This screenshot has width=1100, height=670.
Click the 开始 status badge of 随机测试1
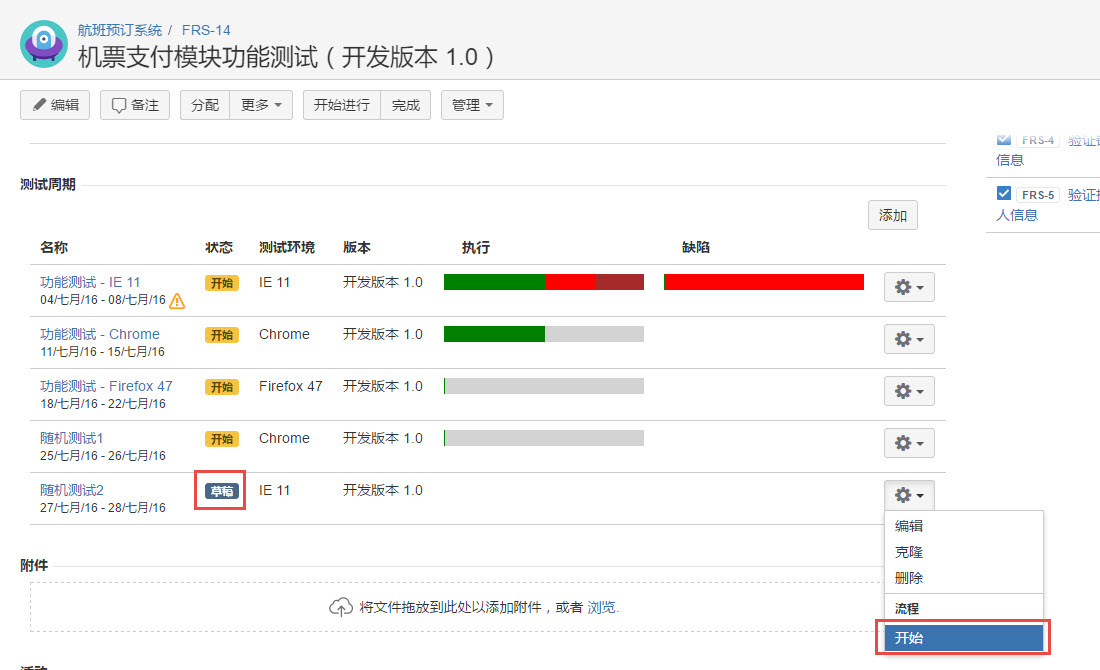tap(222, 438)
